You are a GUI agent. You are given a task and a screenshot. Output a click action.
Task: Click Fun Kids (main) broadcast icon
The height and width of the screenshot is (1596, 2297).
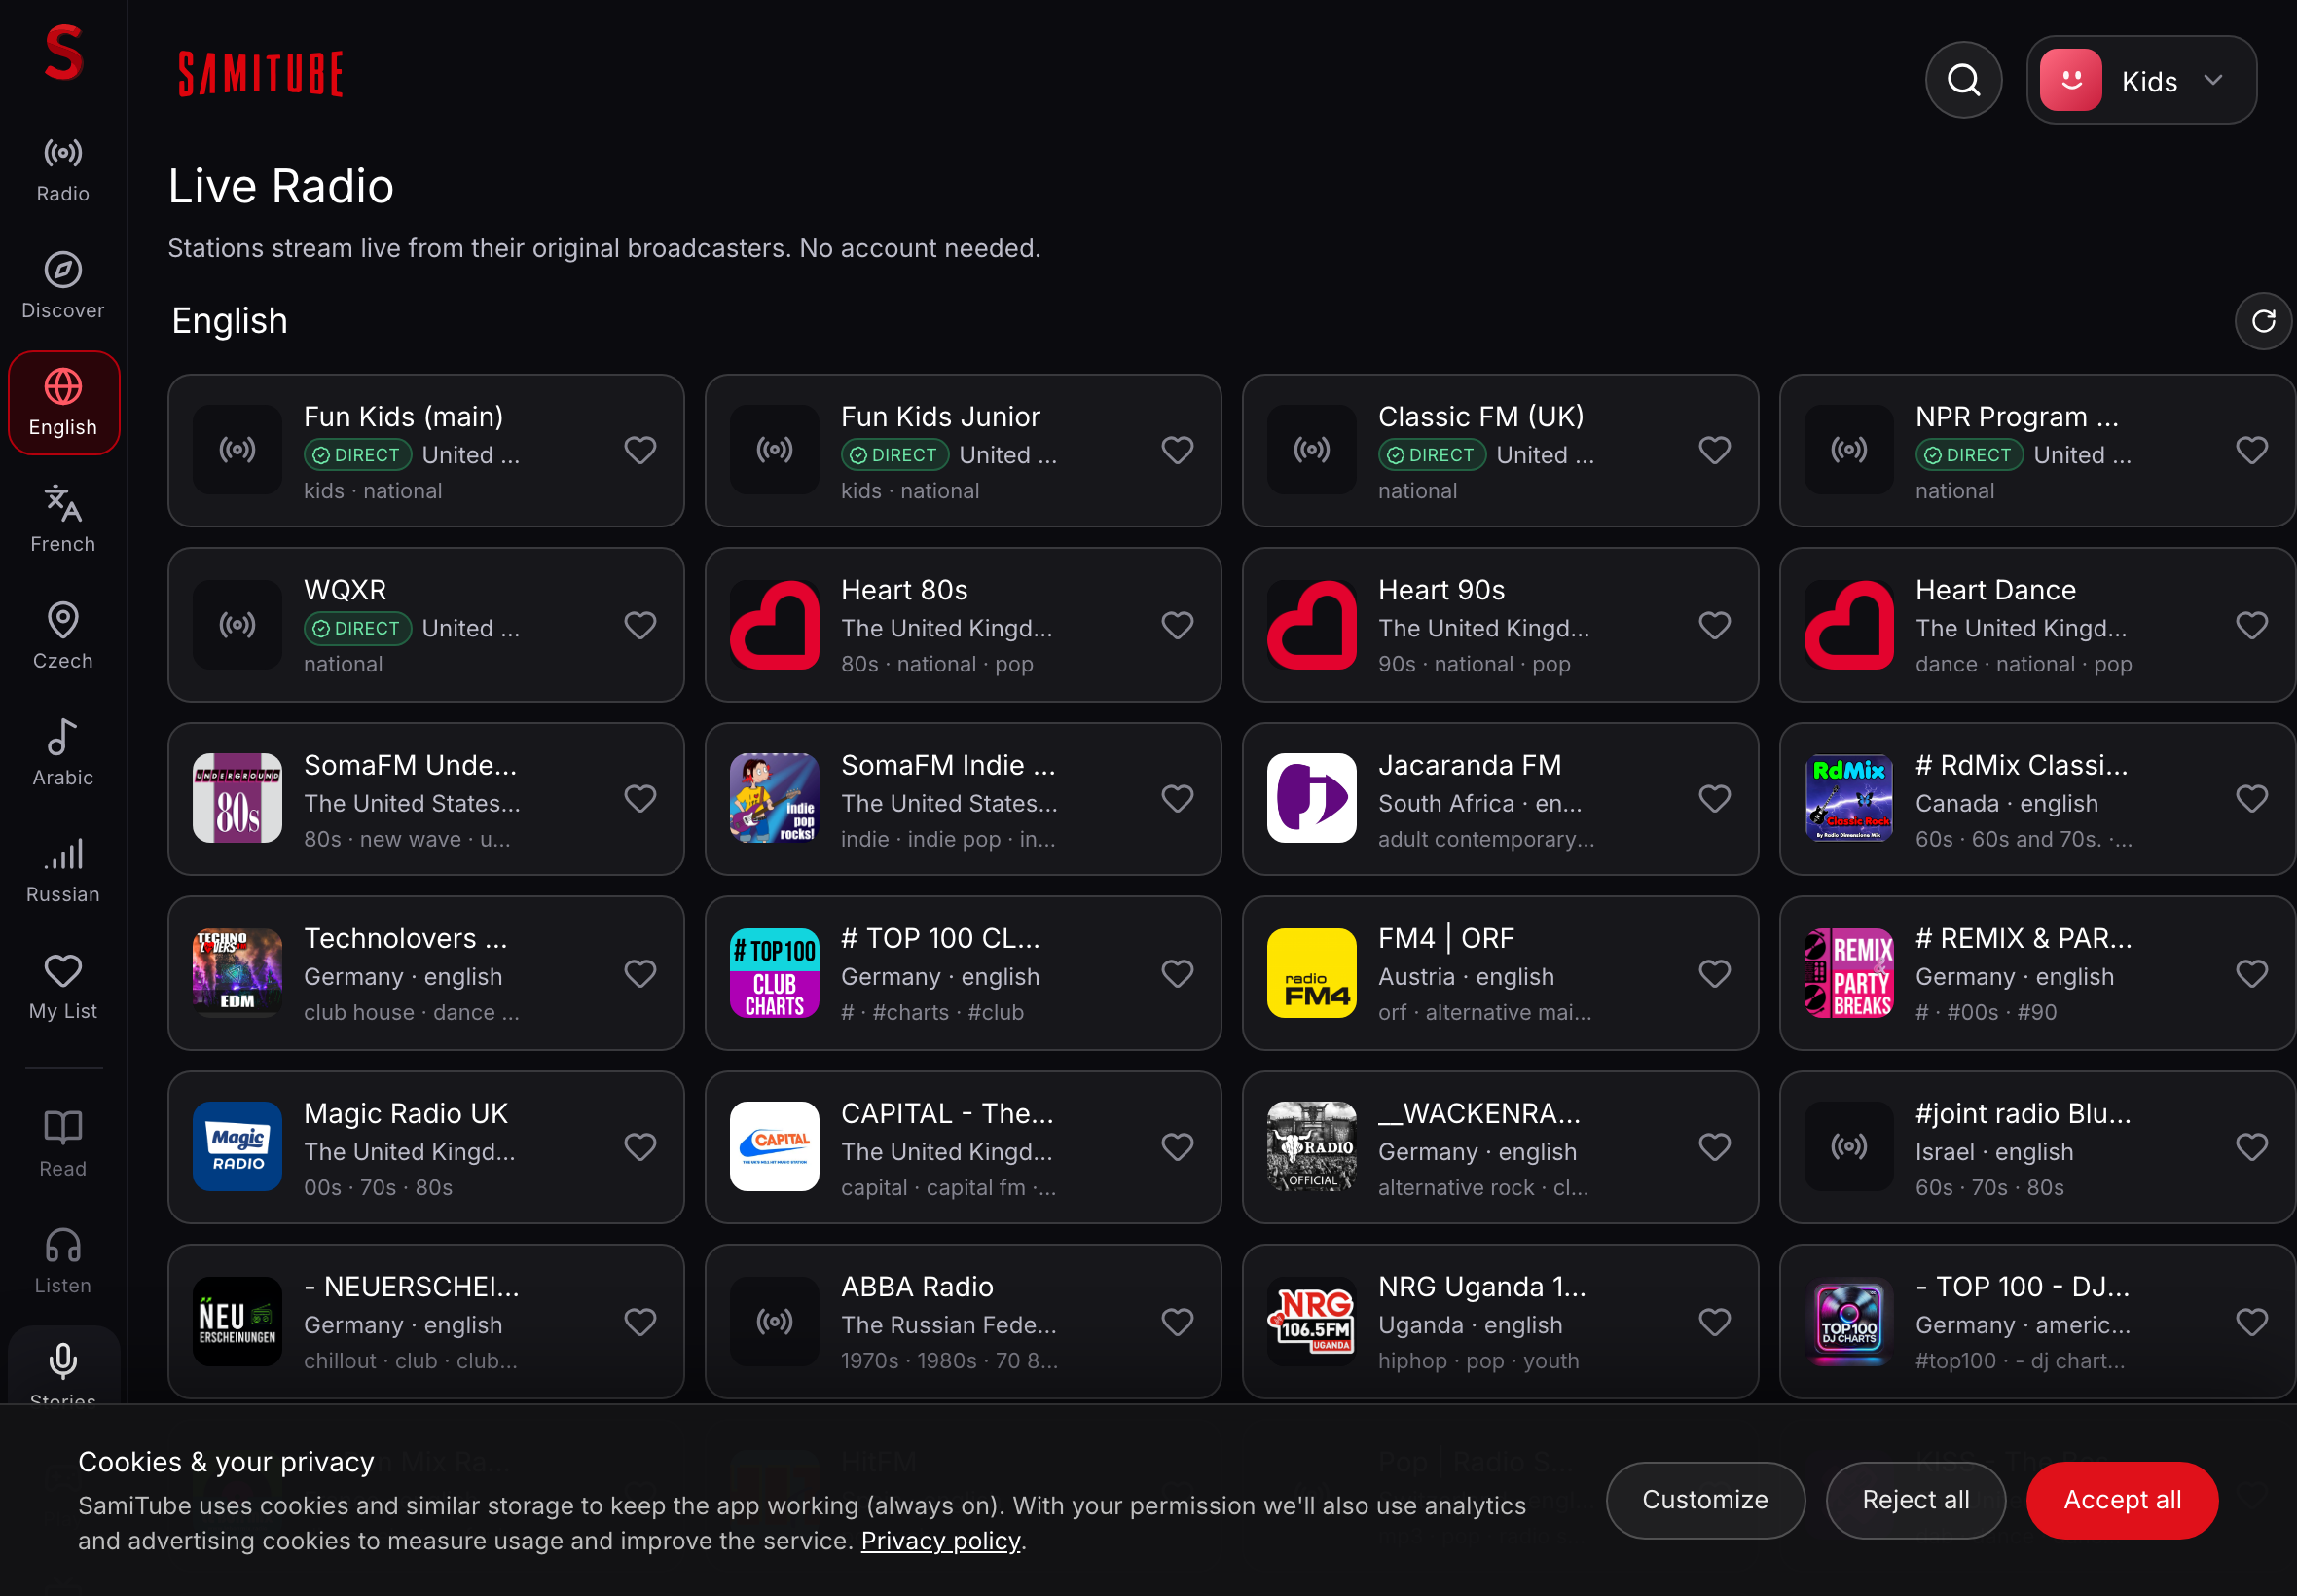[237, 450]
